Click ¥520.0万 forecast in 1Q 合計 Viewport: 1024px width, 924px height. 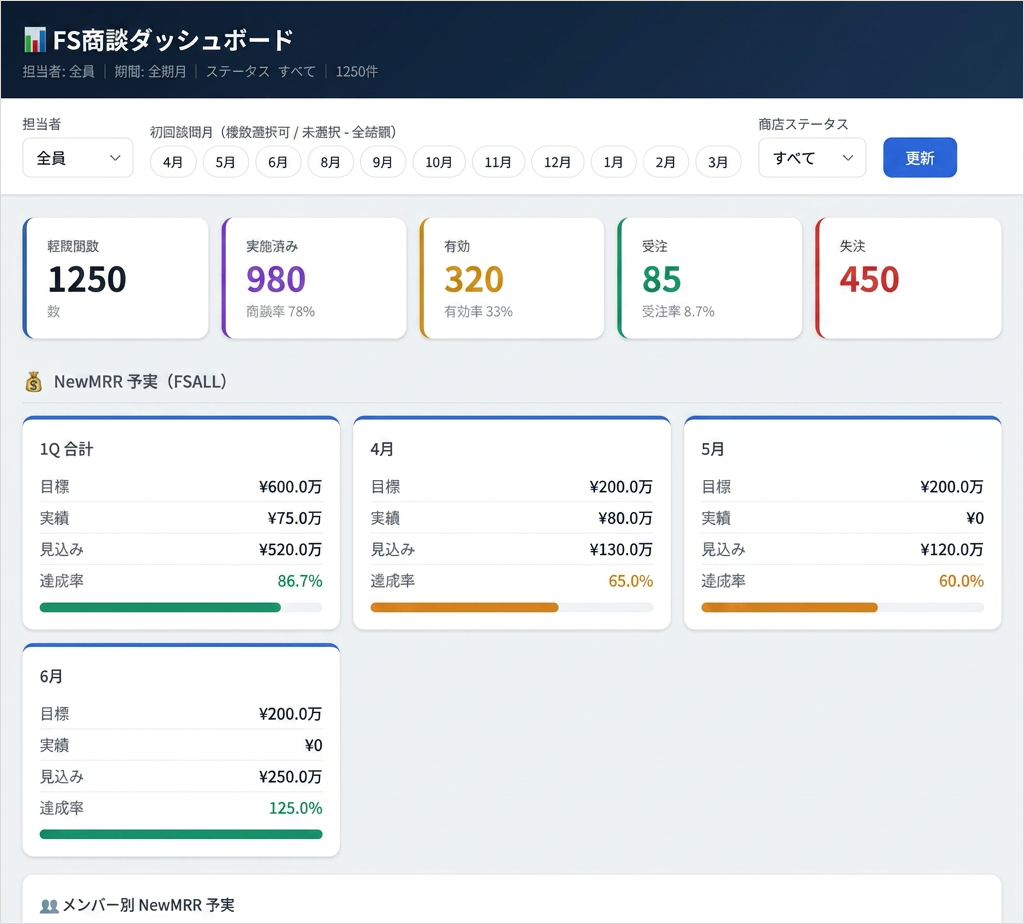pos(290,549)
